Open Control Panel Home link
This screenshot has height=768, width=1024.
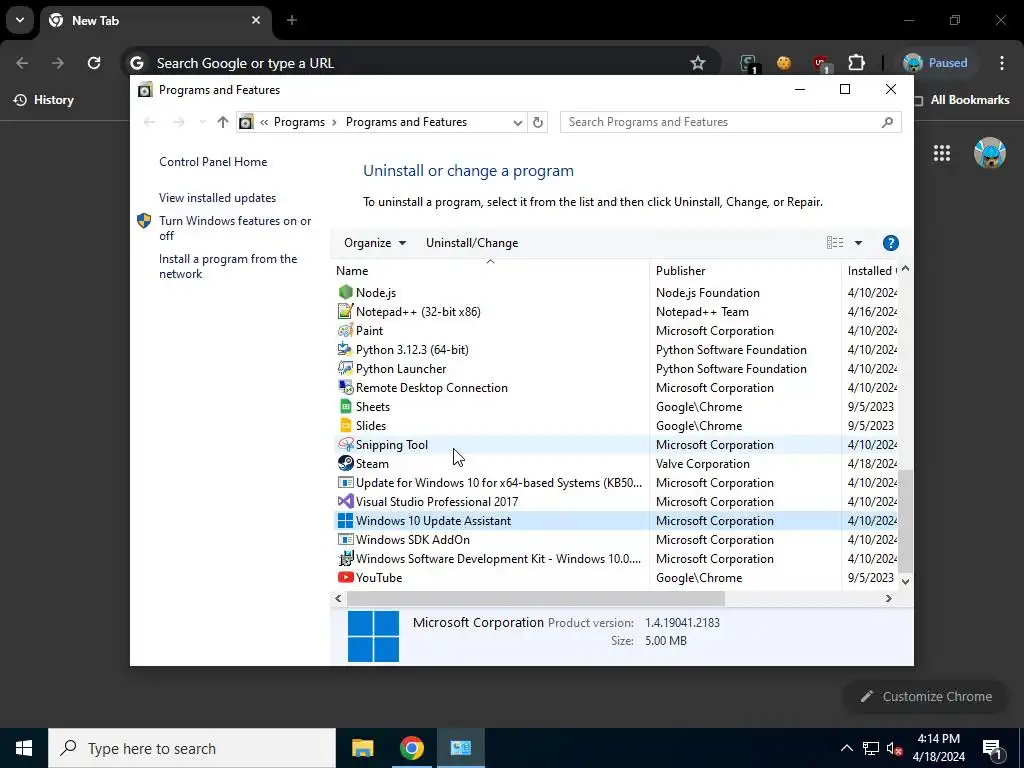point(213,162)
